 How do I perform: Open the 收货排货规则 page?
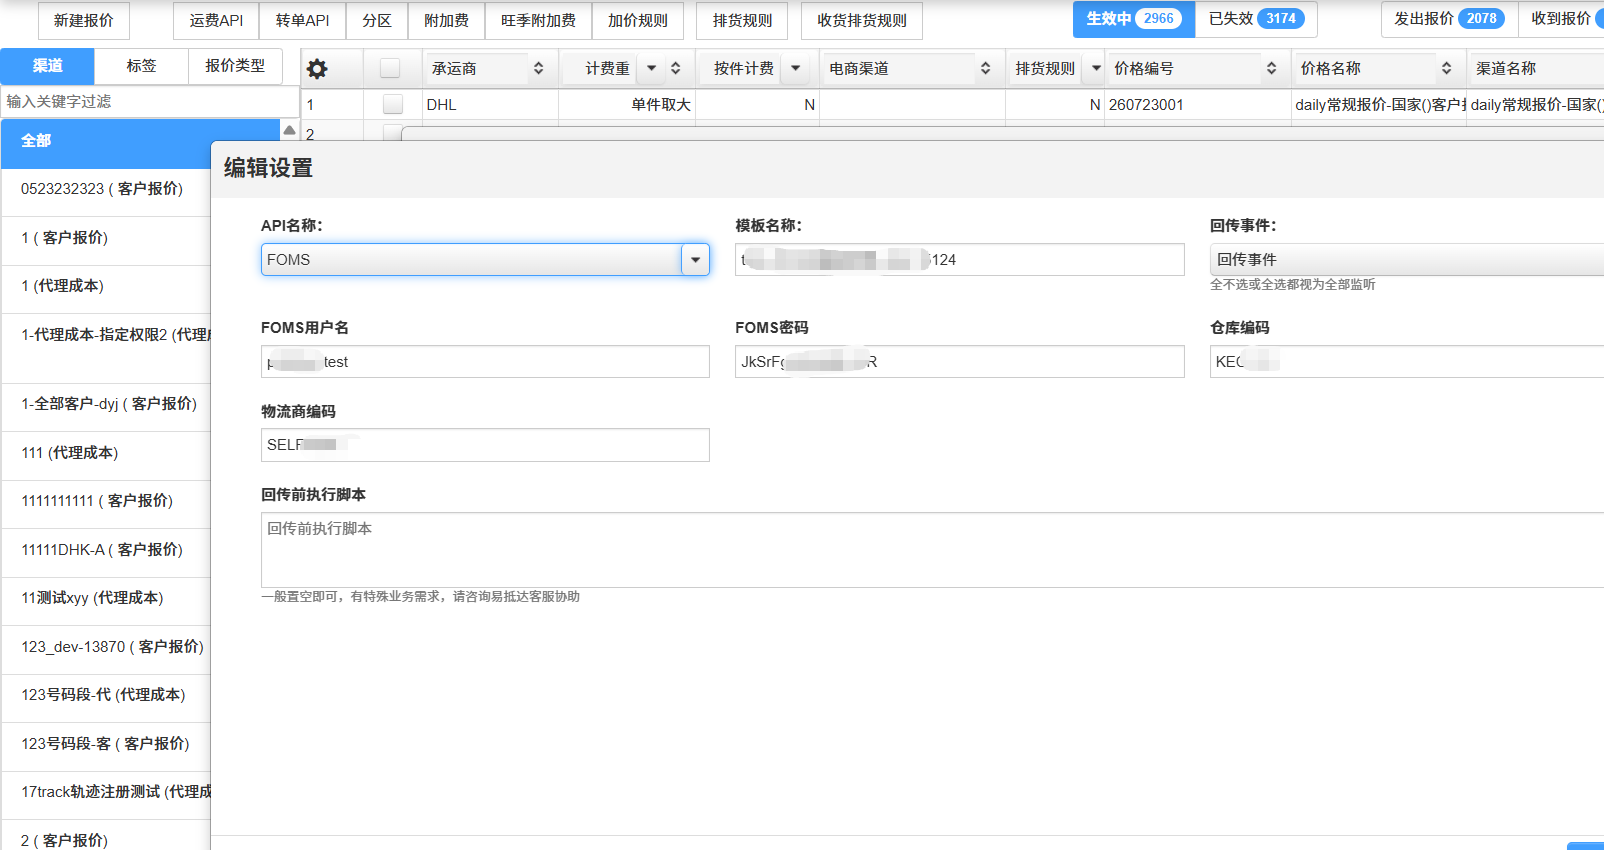862,20
